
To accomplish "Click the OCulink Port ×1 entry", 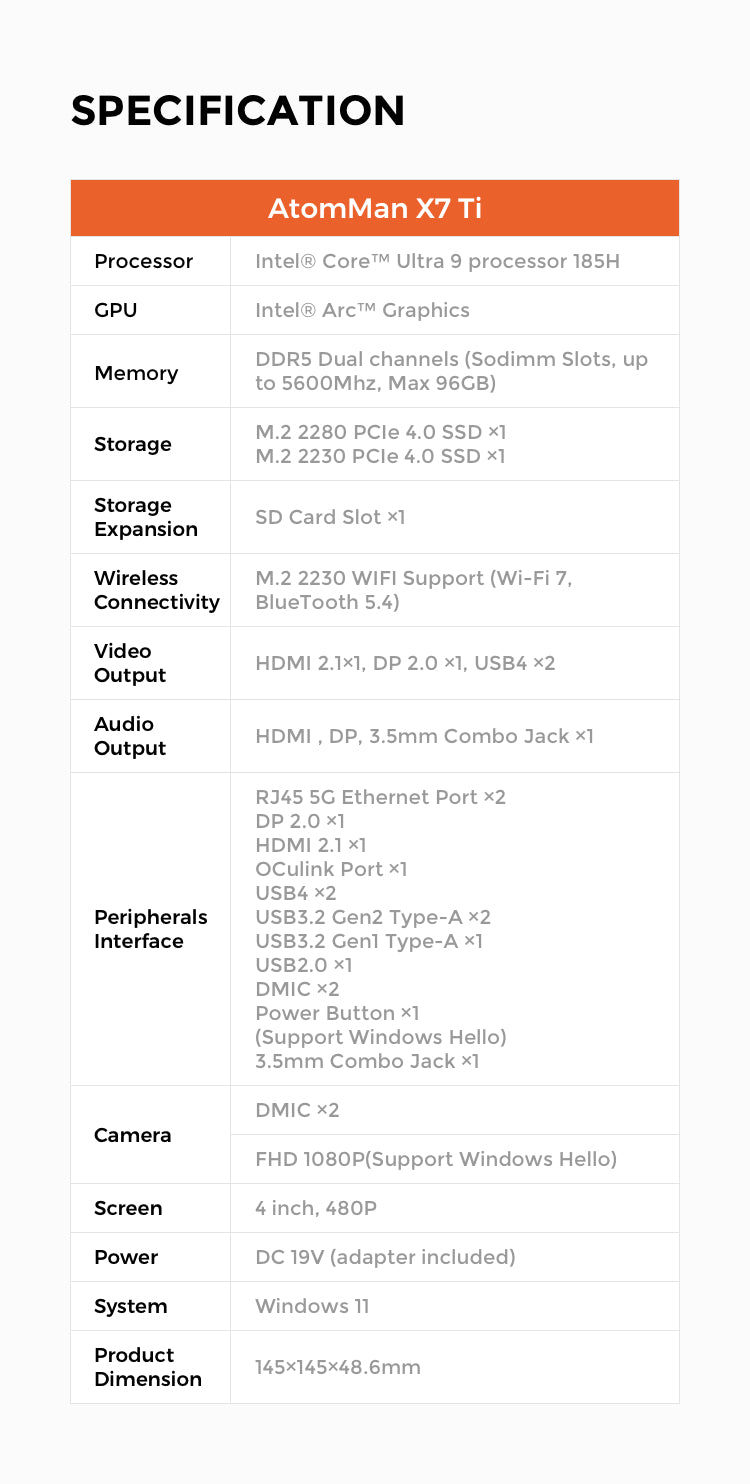I will [331, 869].
